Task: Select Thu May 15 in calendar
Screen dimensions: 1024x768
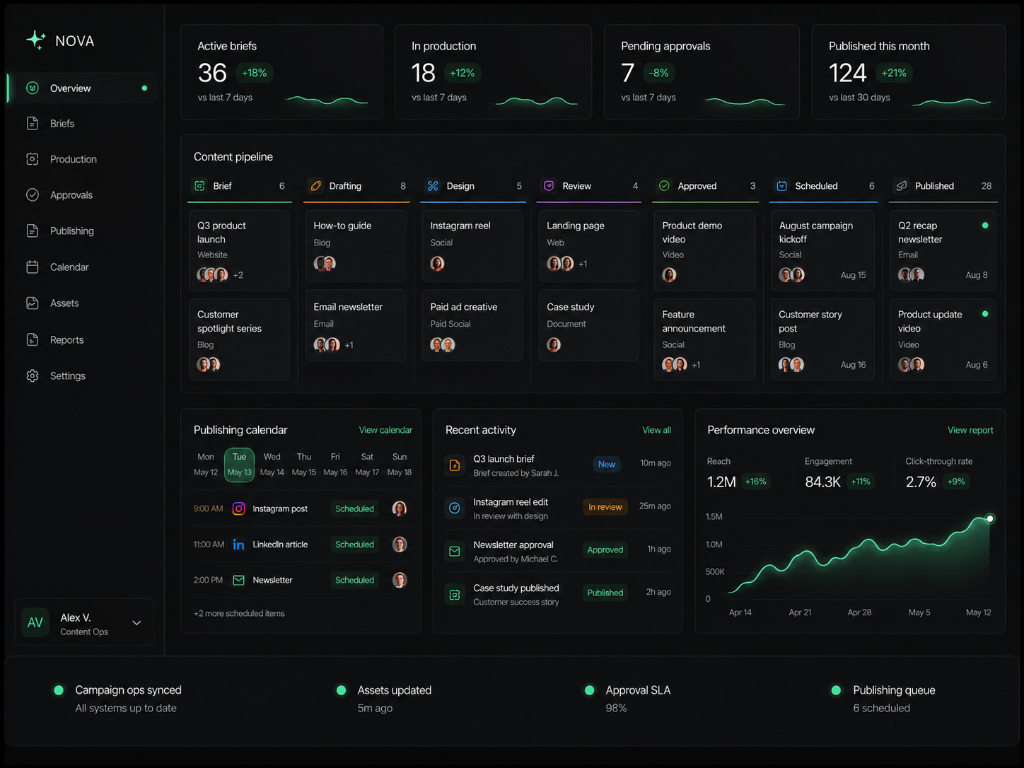Action: [x=304, y=464]
